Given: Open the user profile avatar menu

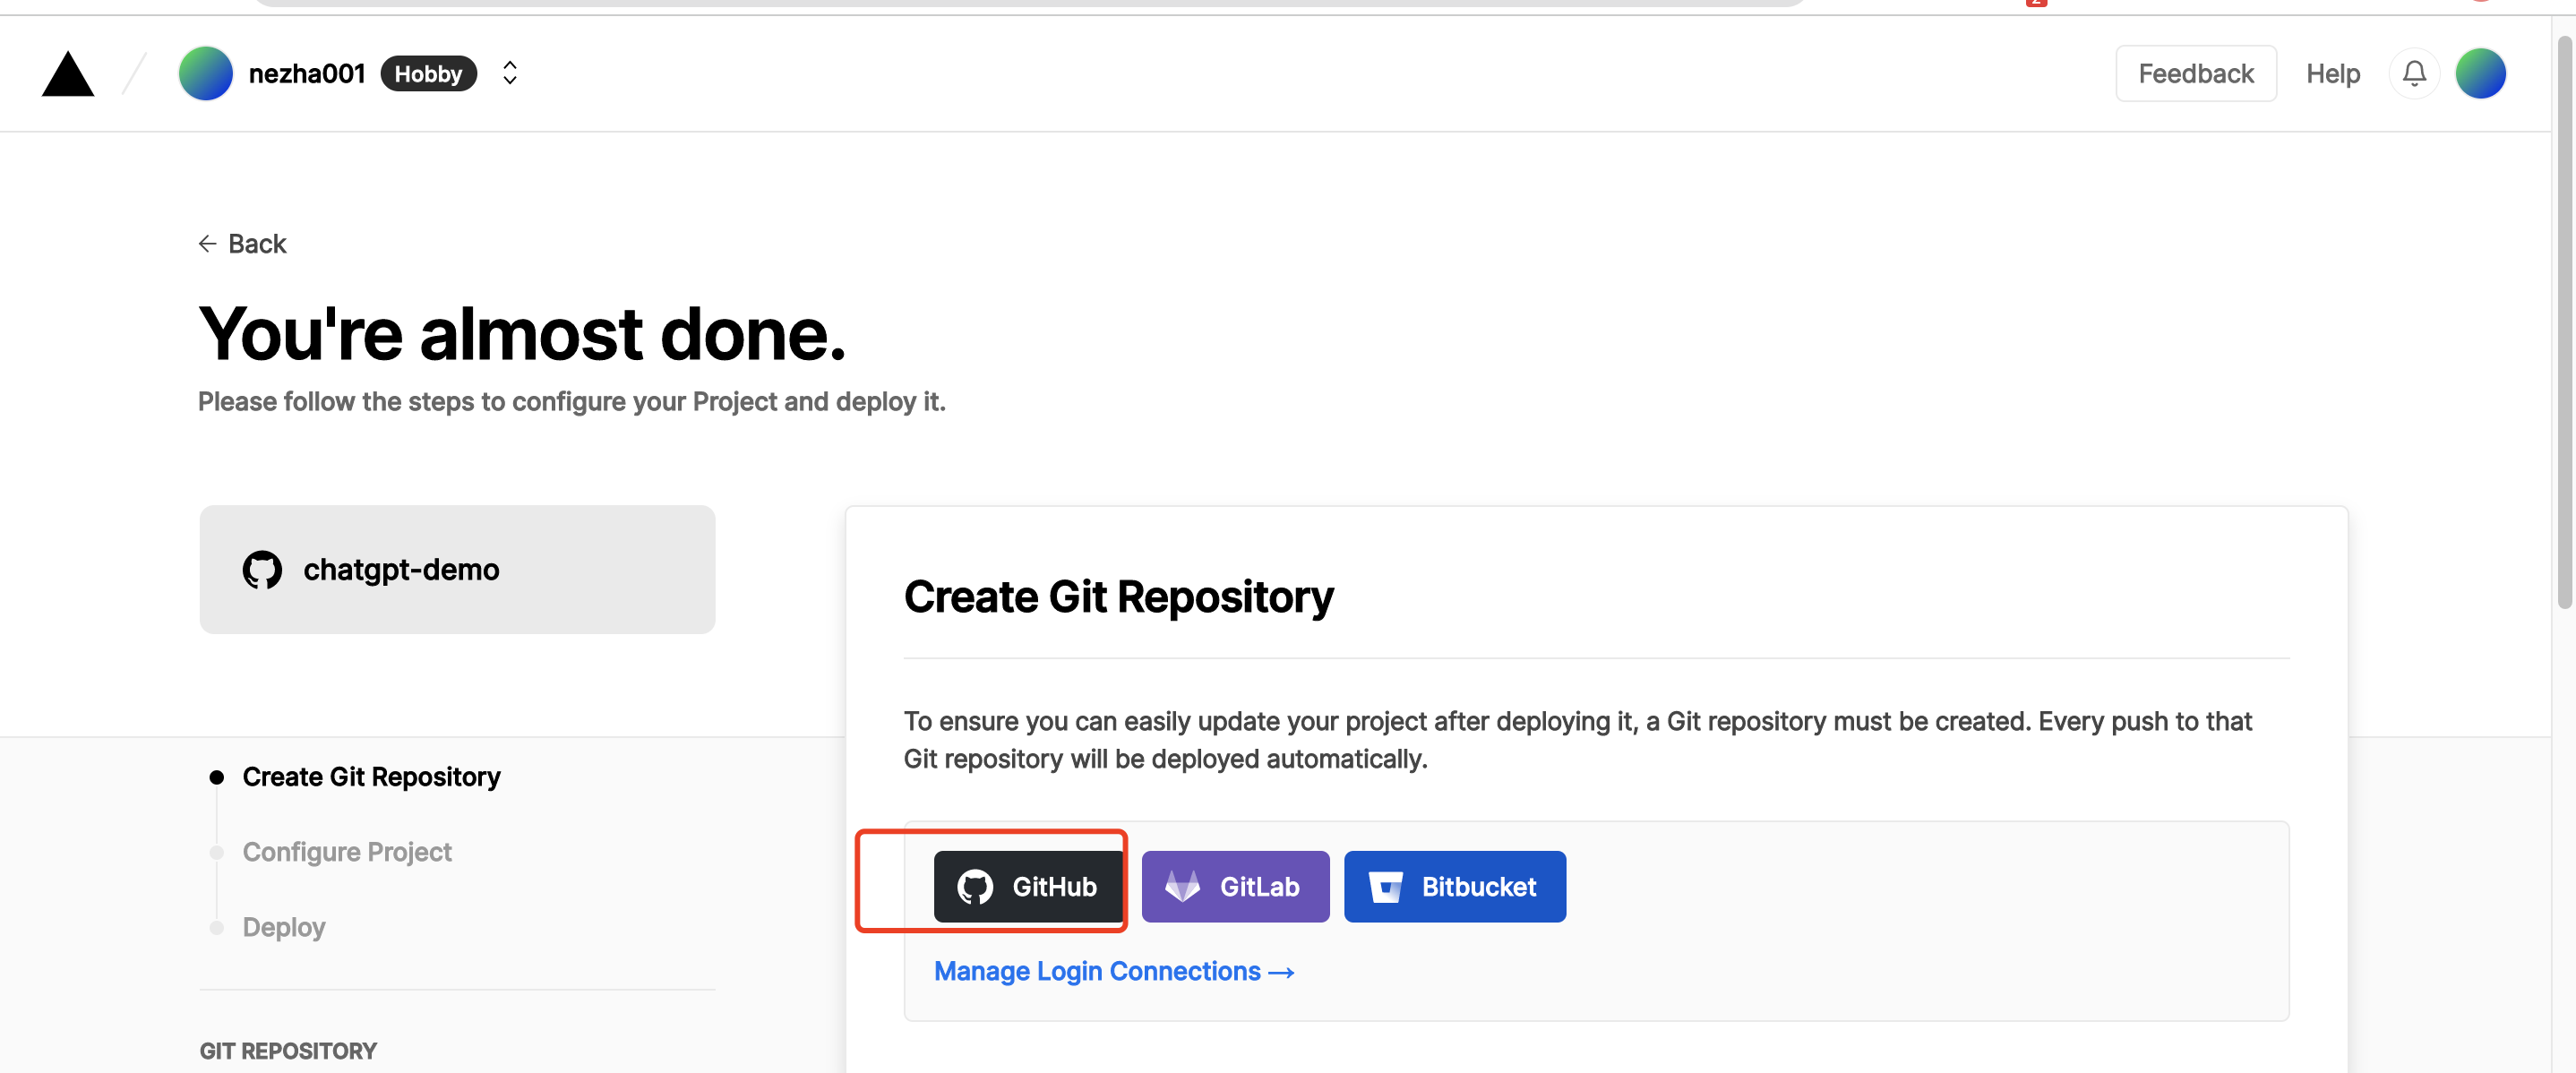Looking at the screenshot, I should [2479, 74].
